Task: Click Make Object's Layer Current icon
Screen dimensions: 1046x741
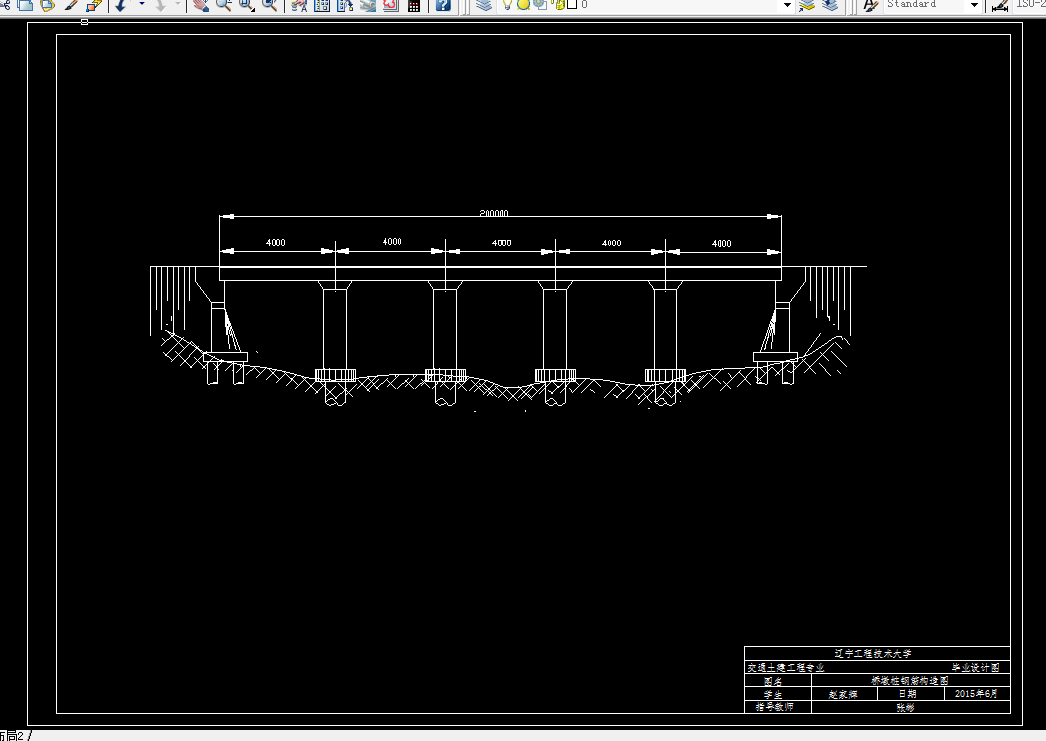Action: pos(807,5)
